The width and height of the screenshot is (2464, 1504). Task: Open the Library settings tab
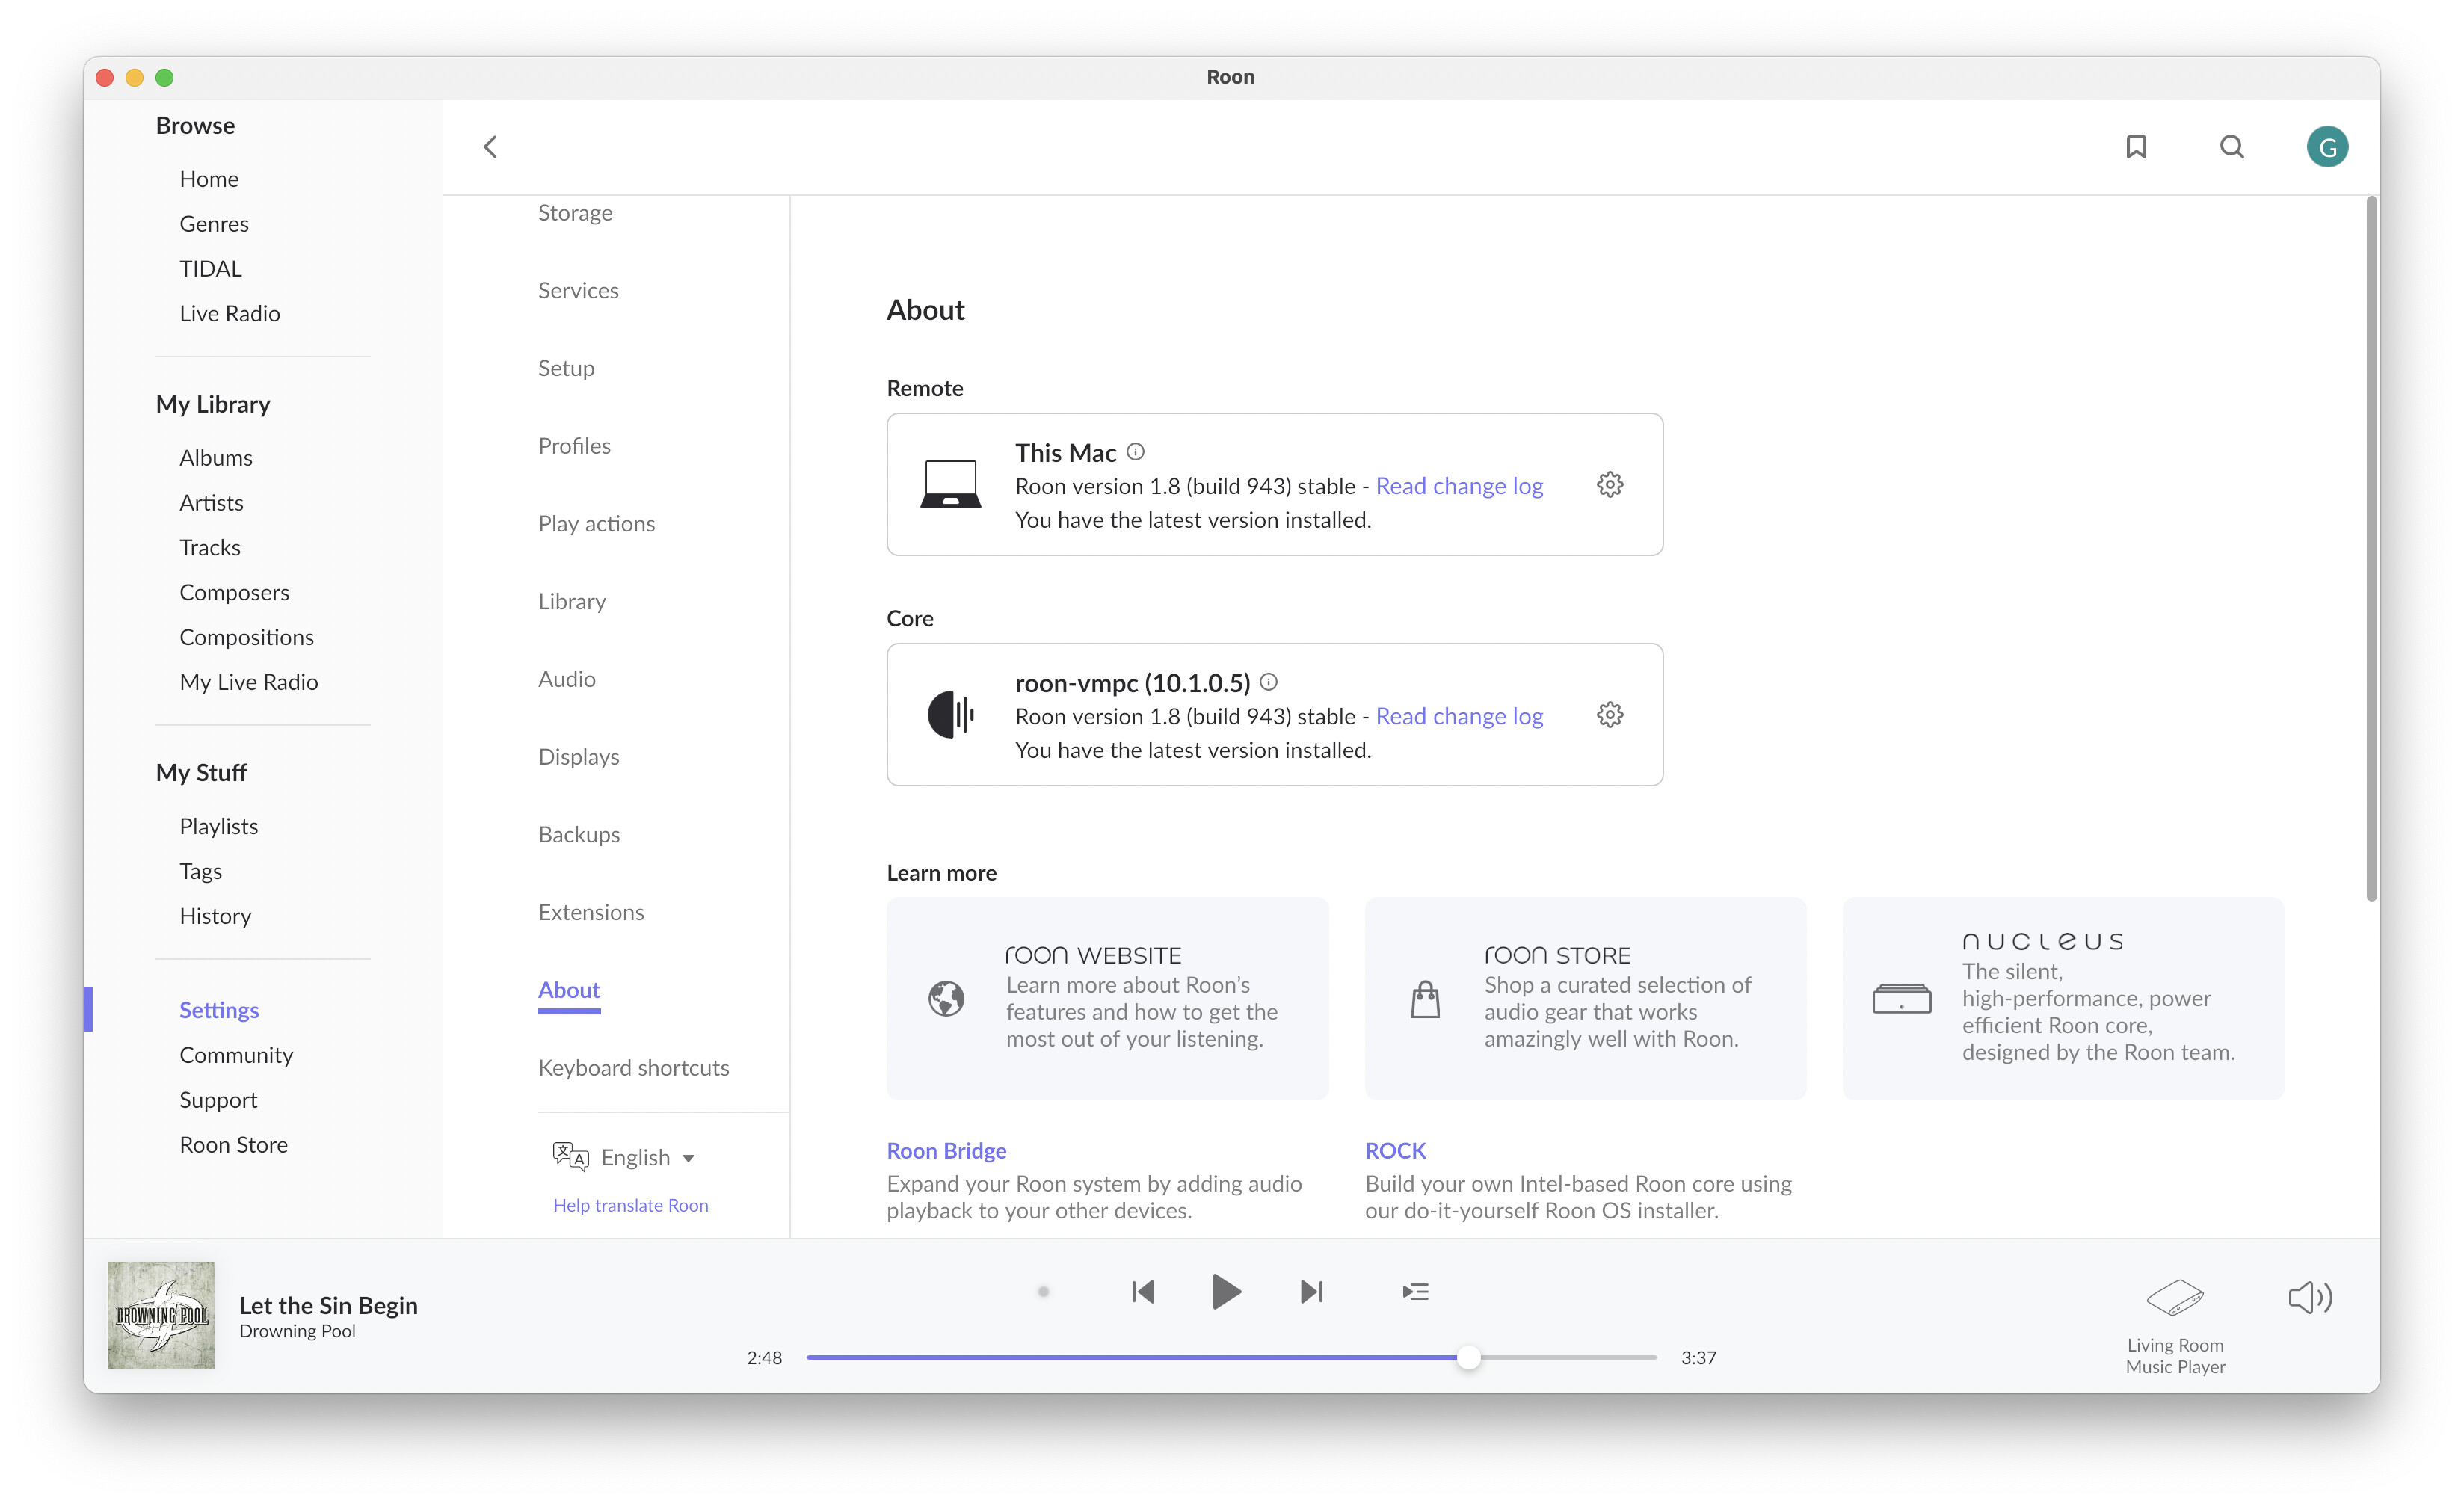coord(572,601)
